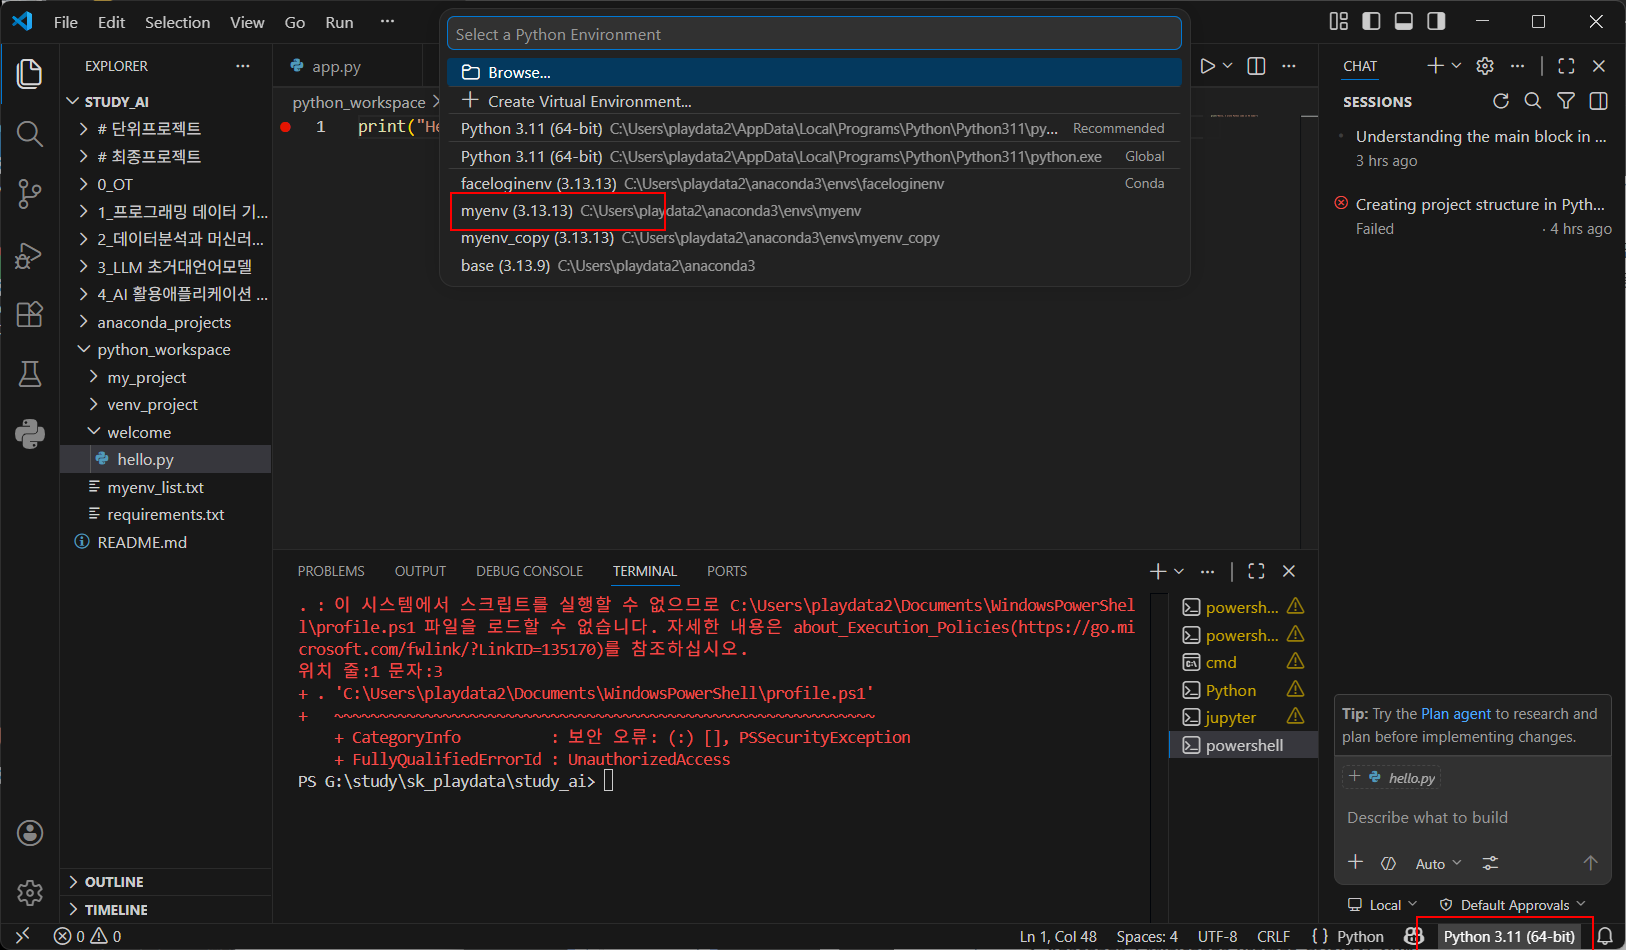This screenshot has height=950, width=1626.
Task: Start a new chat with plus icon
Action: pyautogui.click(x=1435, y=66)
